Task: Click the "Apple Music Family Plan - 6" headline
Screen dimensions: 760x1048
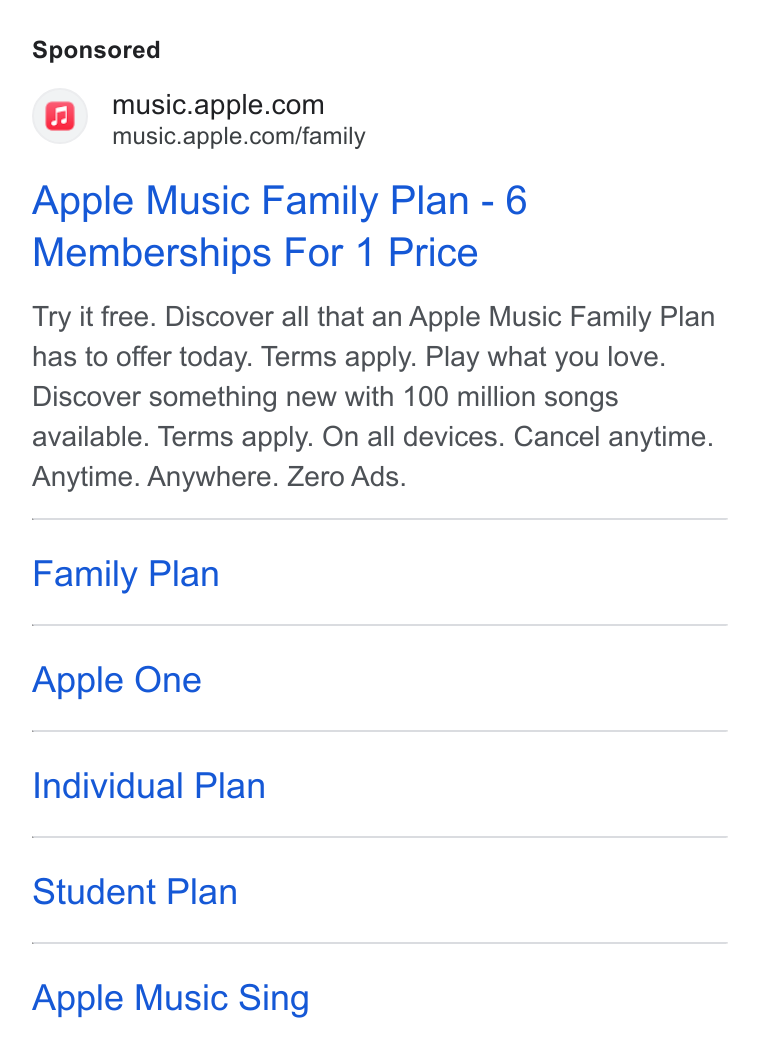Action: tap(280, 201)
